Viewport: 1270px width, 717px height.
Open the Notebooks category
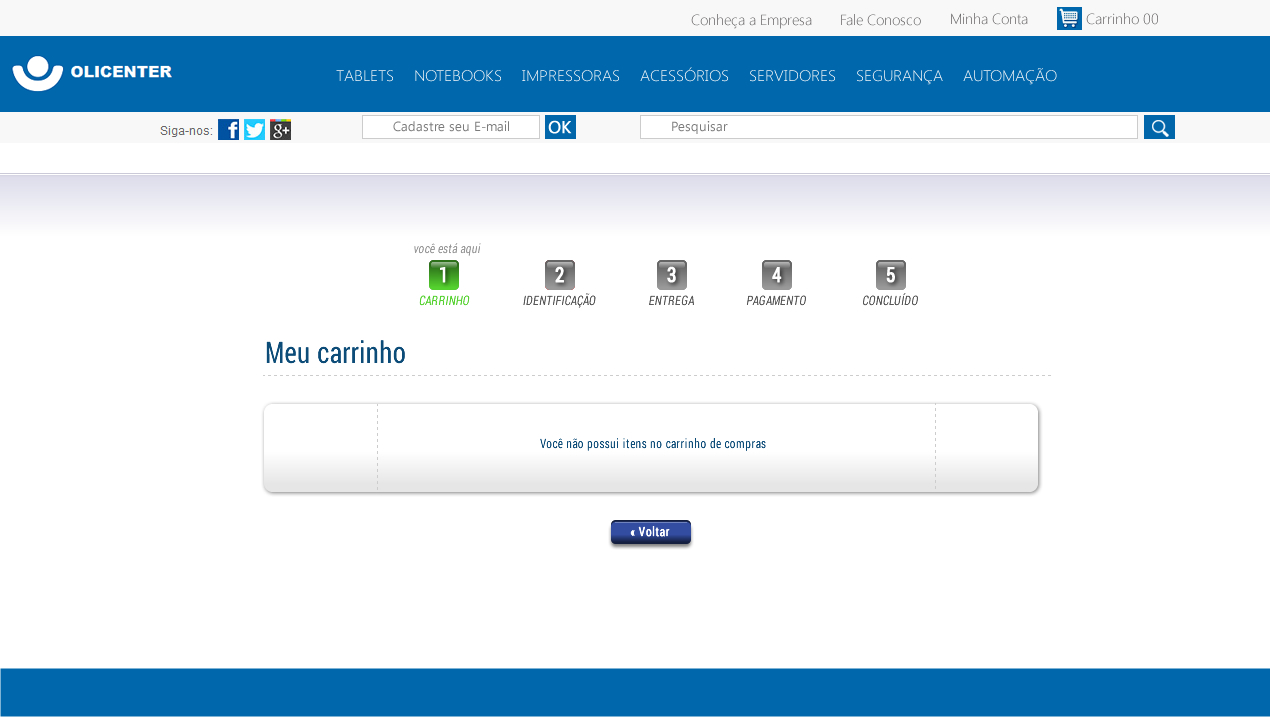(457, 76)
